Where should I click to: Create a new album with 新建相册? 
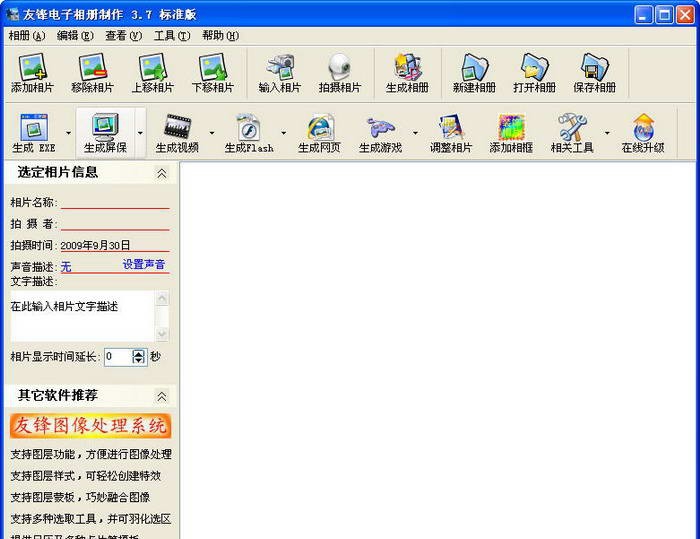pos(475,73)
